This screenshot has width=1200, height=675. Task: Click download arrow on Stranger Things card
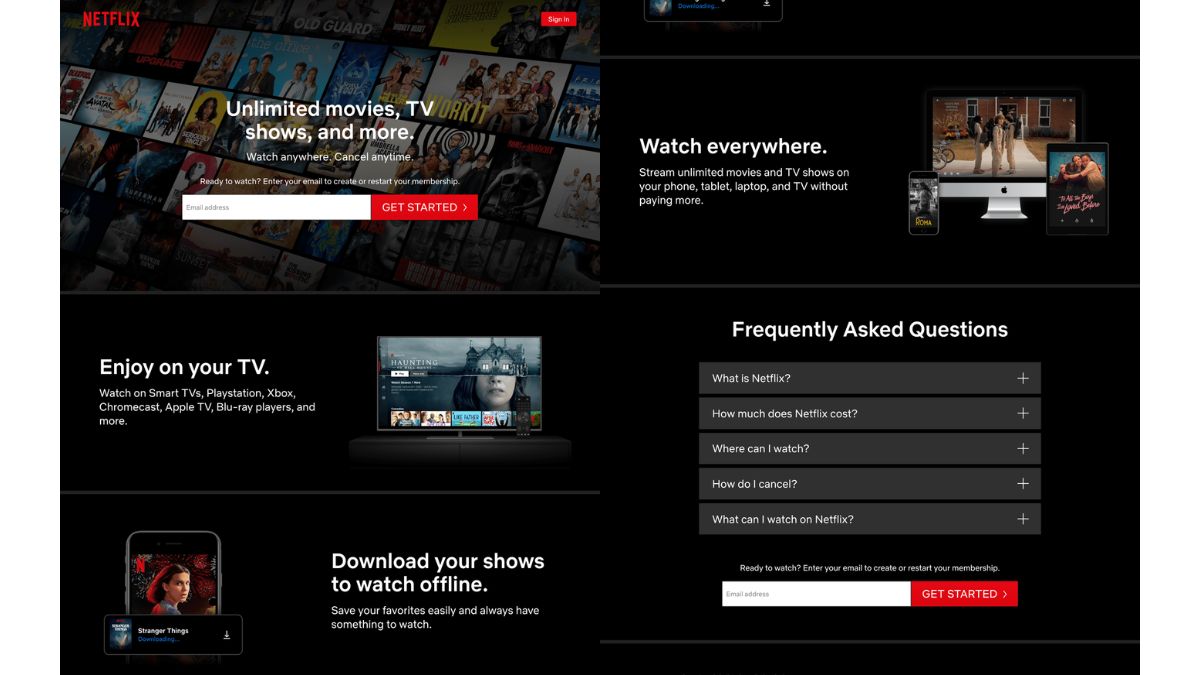click(227, 635)
